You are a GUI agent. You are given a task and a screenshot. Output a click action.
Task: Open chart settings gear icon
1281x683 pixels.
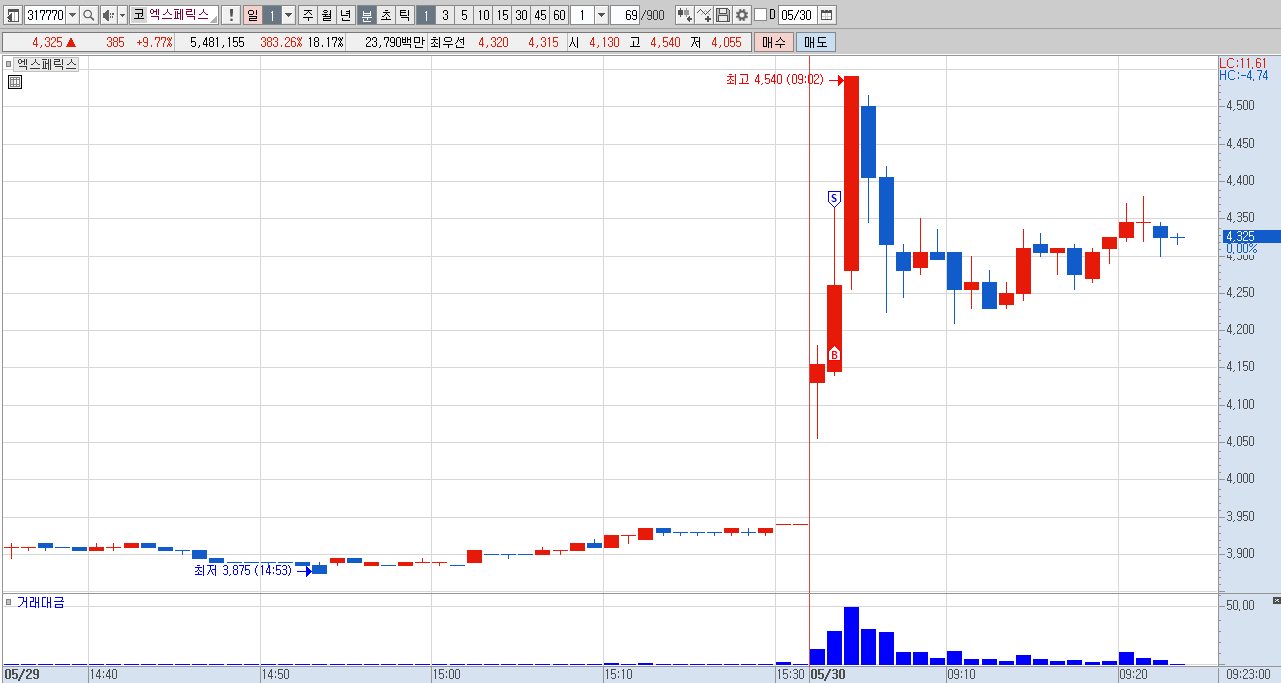click(742, 15)
